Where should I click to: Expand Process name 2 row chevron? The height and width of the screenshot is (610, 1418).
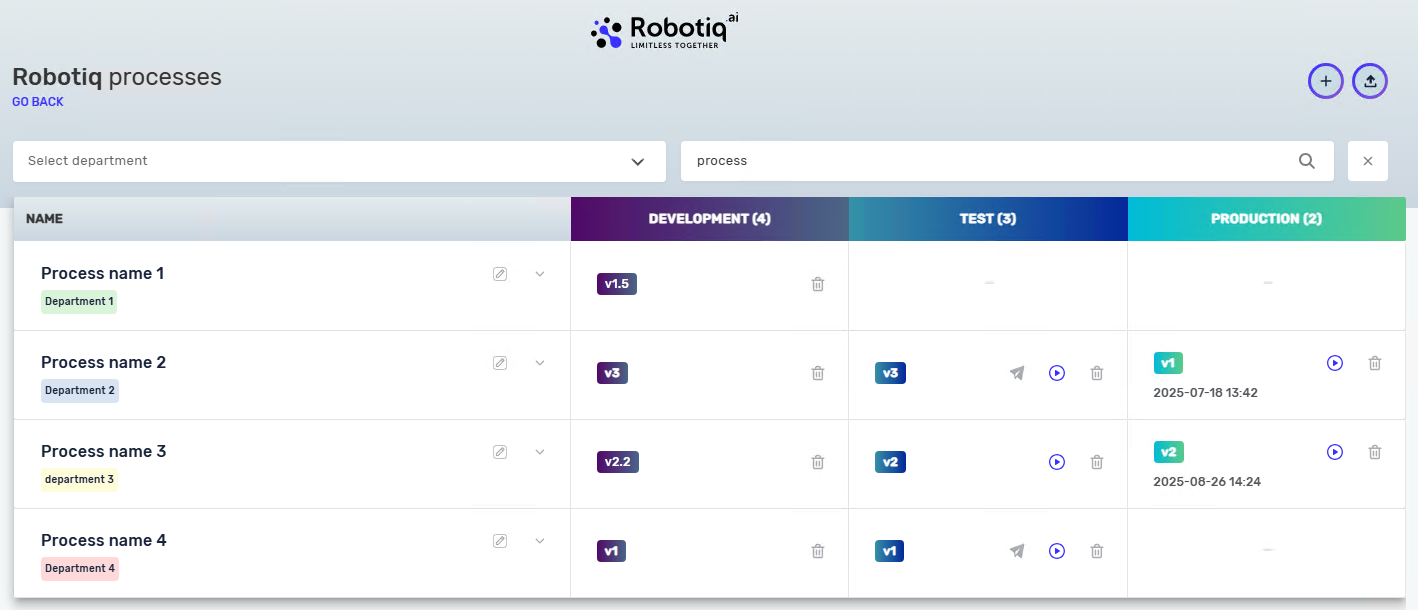540,363
